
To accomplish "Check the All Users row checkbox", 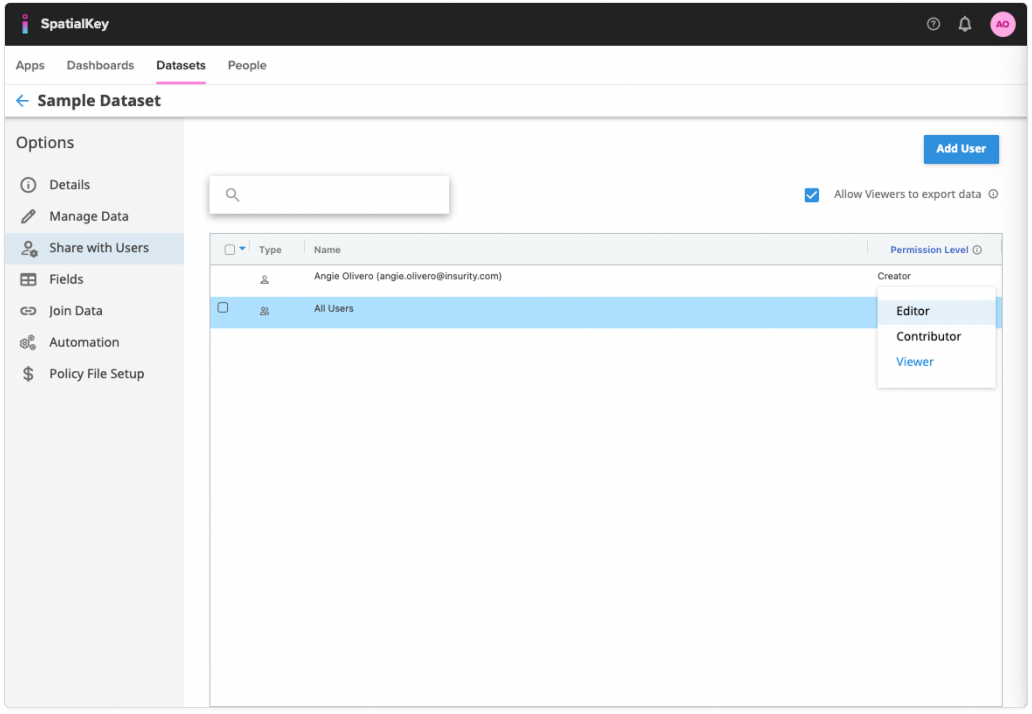I will click(x=223, y=308).
